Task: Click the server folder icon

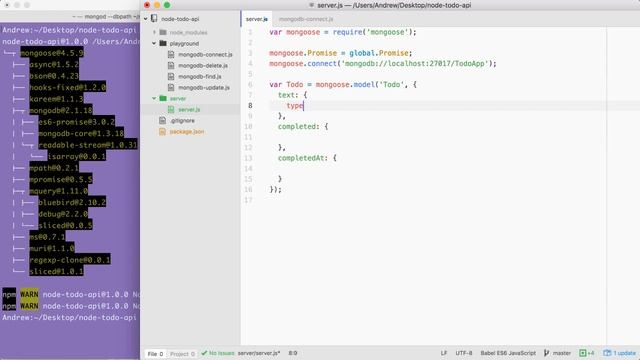Action: pyautogui.click(x=163, y=98)
